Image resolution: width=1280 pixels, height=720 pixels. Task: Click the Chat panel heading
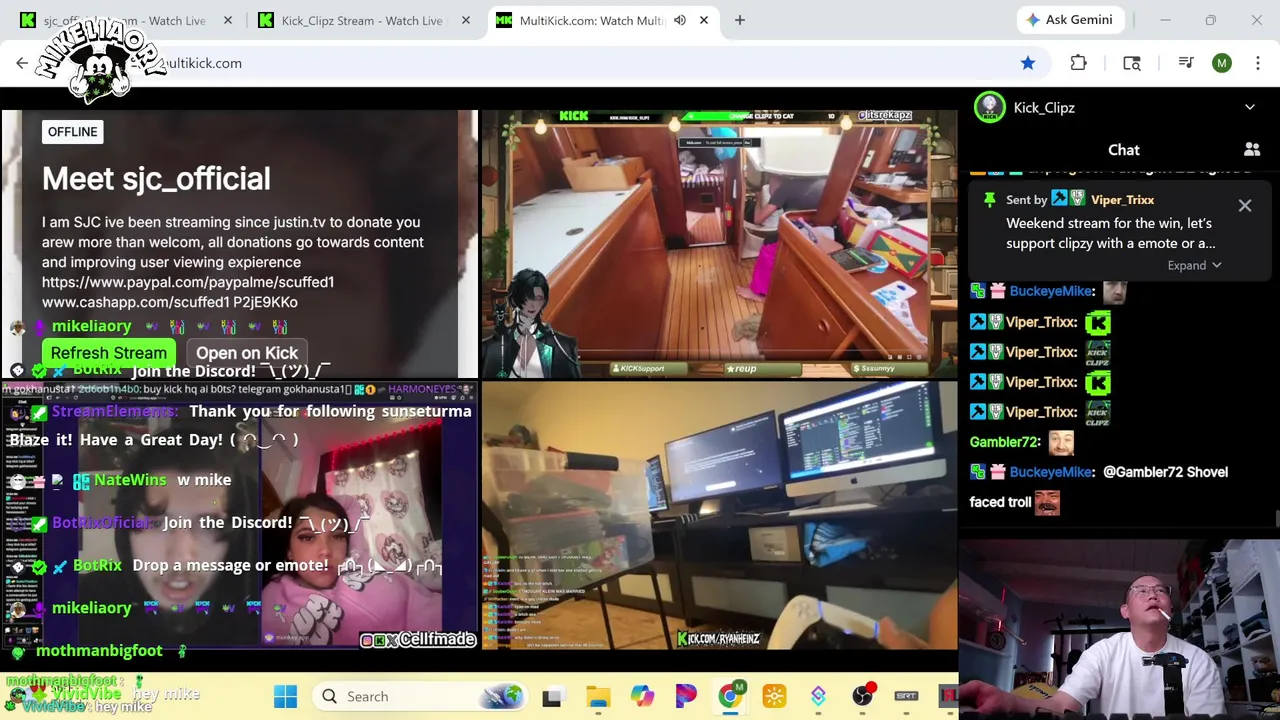pos(1124,150)
